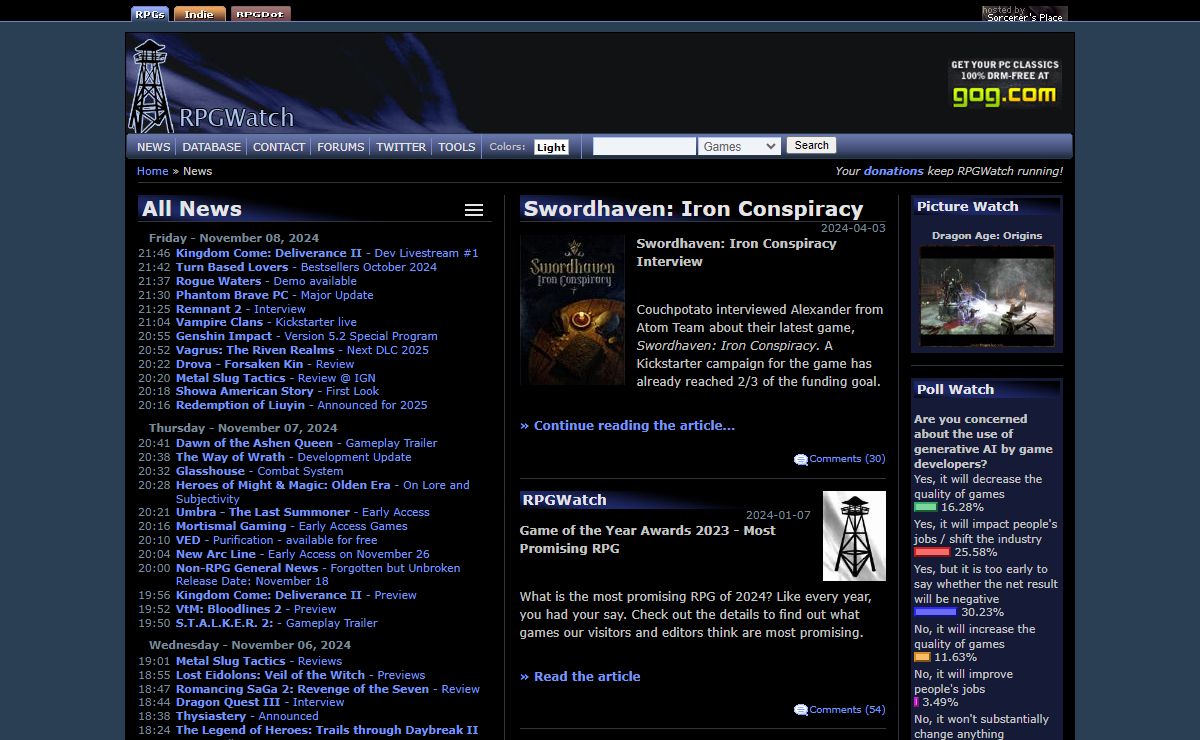Open the GOG.com banner advertisement
The image size is (1200, 740).
tap(1004, 83)
